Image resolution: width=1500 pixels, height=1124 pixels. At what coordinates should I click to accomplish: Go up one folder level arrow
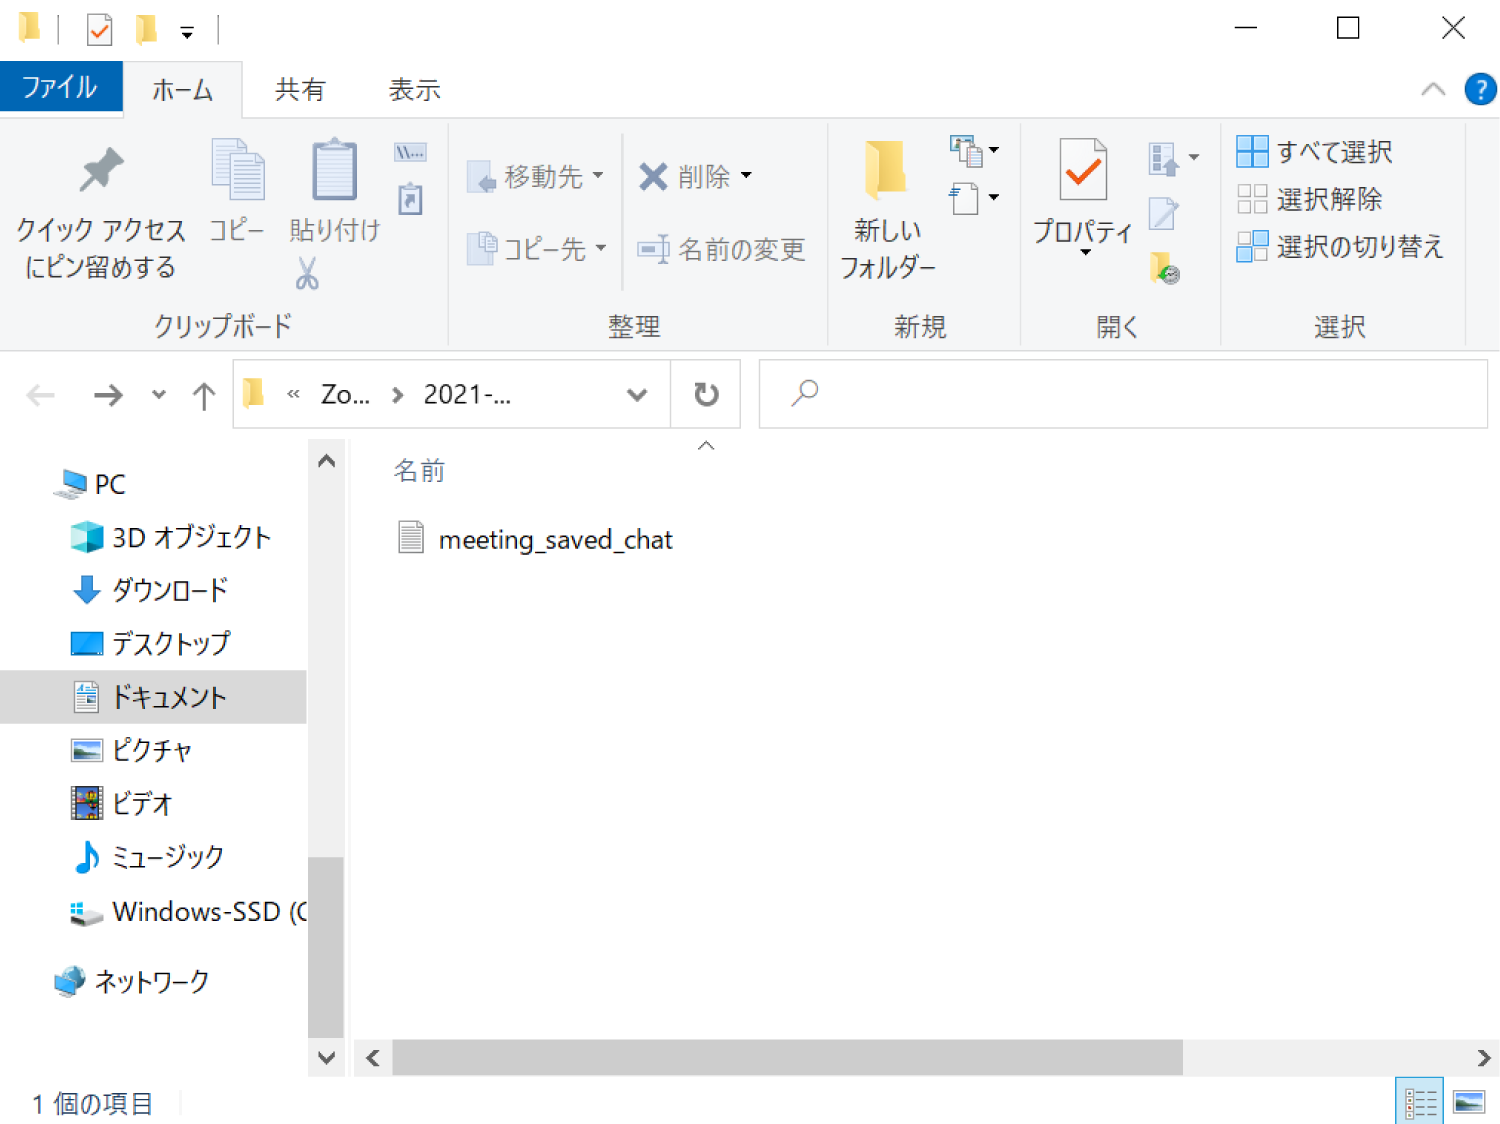(x=204, y=395)
